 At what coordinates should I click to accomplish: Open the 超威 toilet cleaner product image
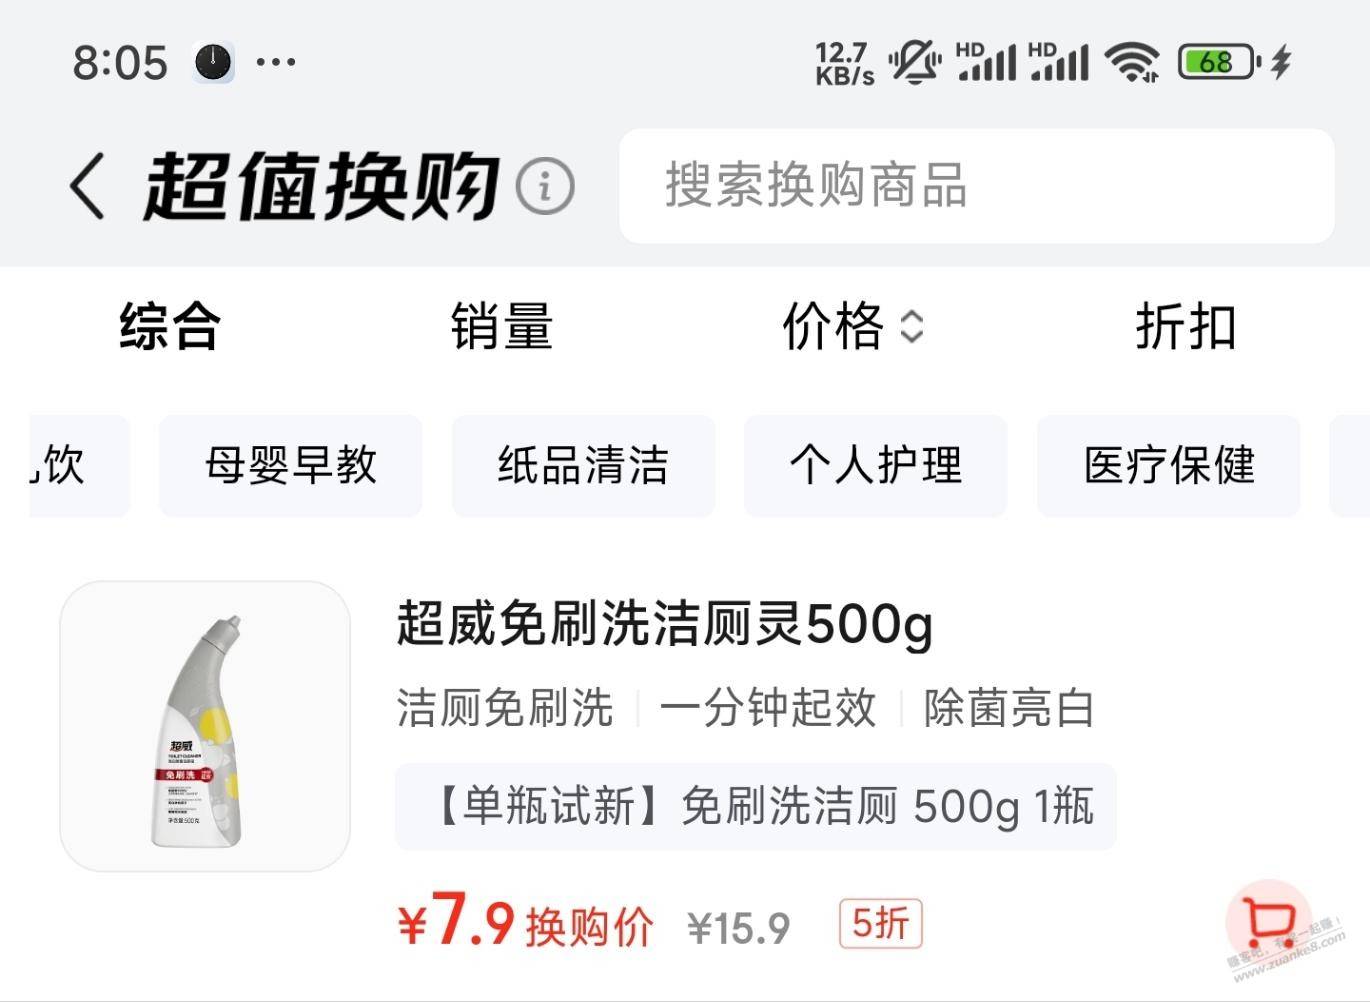[205, 726]
